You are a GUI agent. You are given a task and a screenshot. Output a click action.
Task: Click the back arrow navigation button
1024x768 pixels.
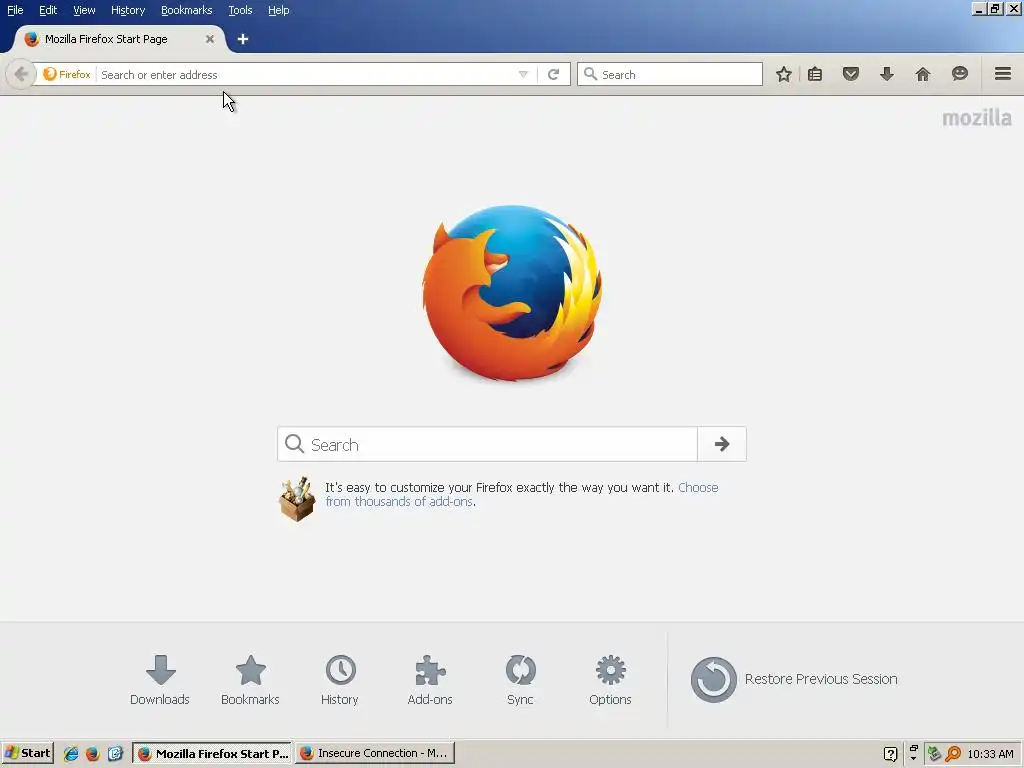coord(20,74)
